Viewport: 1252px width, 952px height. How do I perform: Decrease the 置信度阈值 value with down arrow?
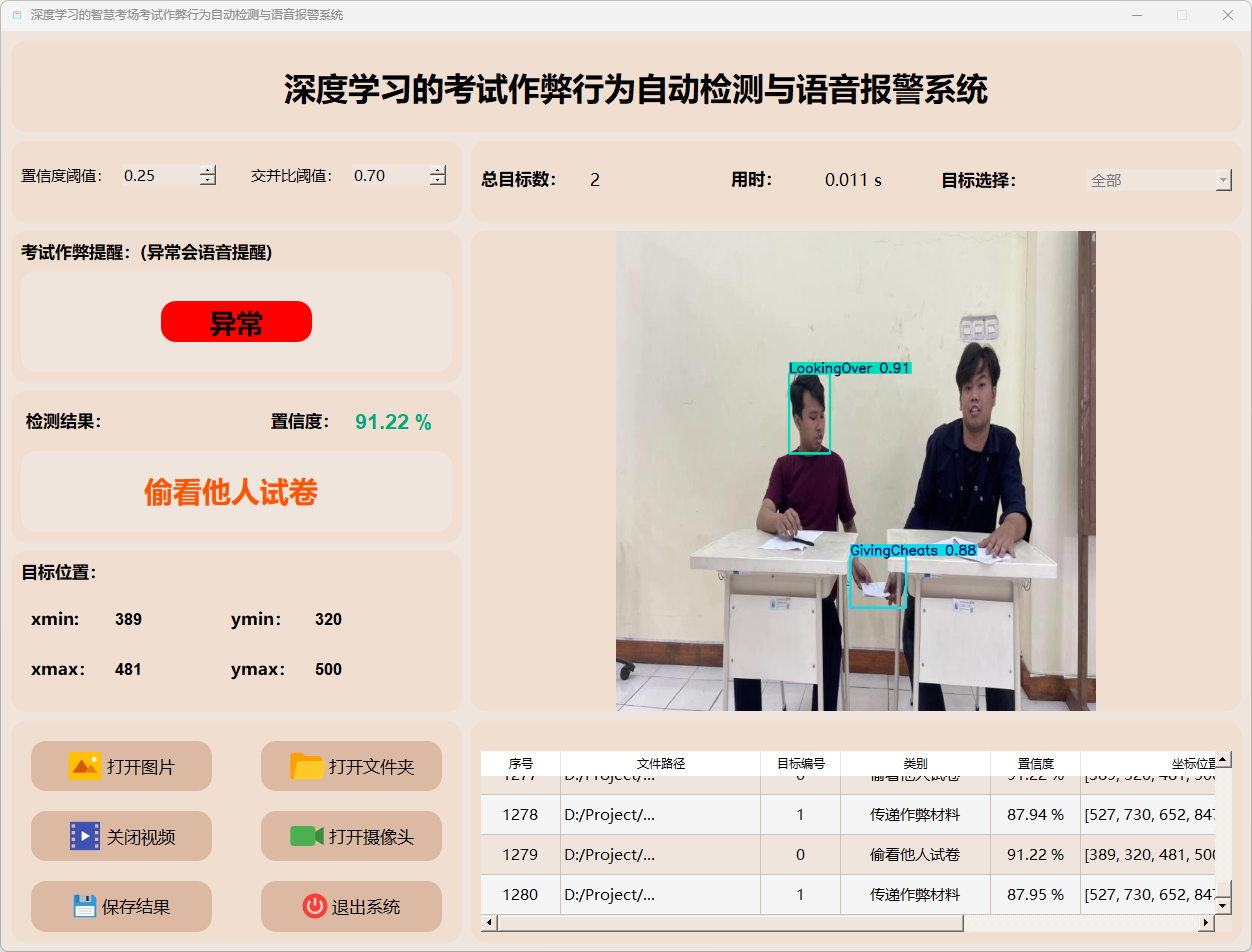coord(208,181)
